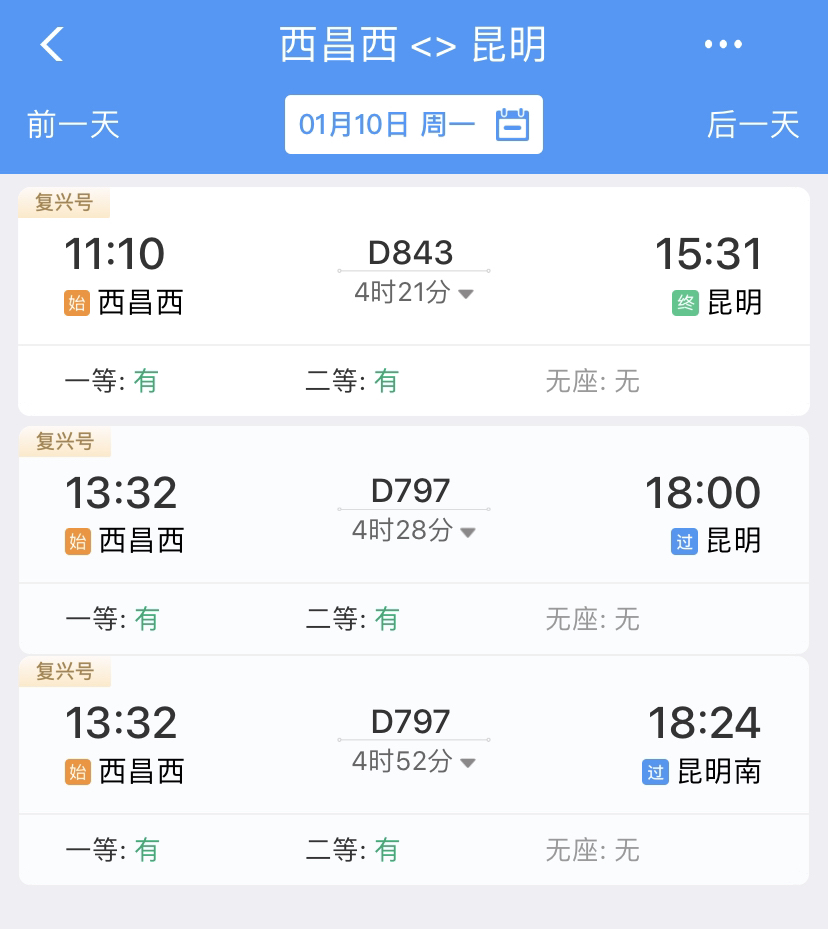The image size is (828, 929).
Task: Go to previous day 前一天
Action: [x=73, y=124]
